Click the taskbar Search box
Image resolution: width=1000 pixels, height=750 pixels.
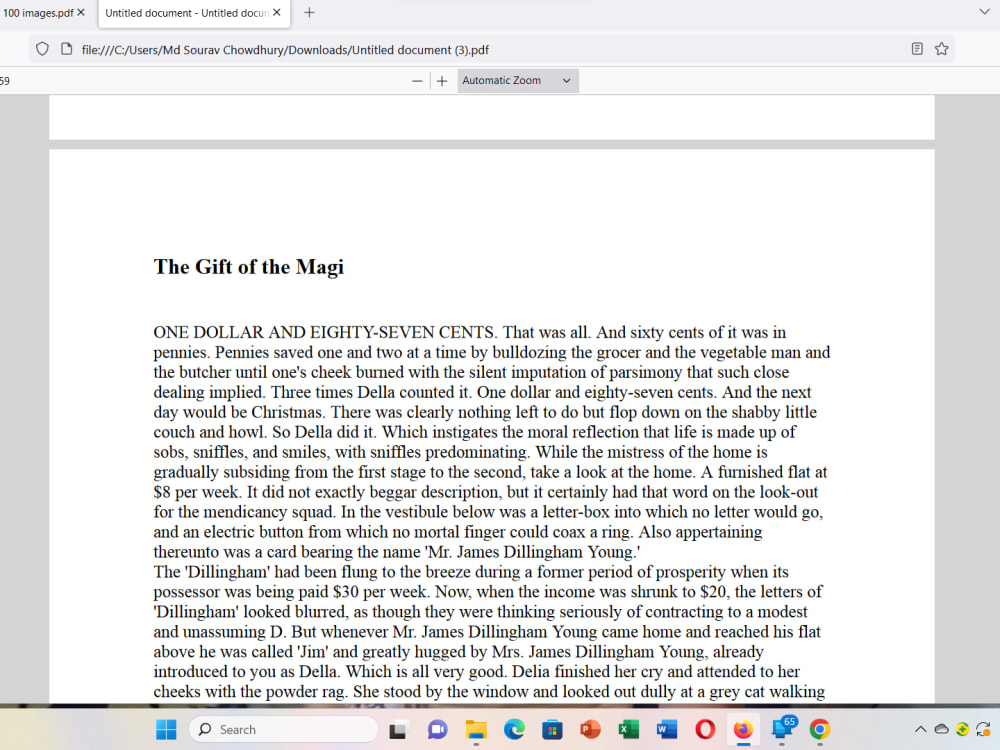click(x=284, y=729)
